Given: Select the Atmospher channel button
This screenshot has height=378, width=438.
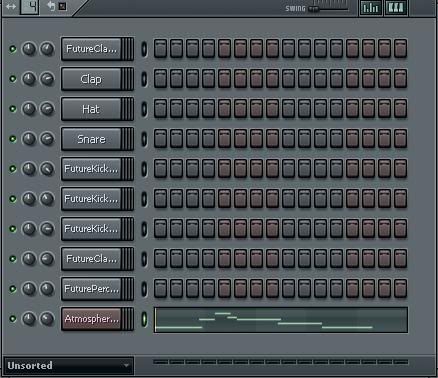Looking at the screenshot, I should [x=91, y=319].
